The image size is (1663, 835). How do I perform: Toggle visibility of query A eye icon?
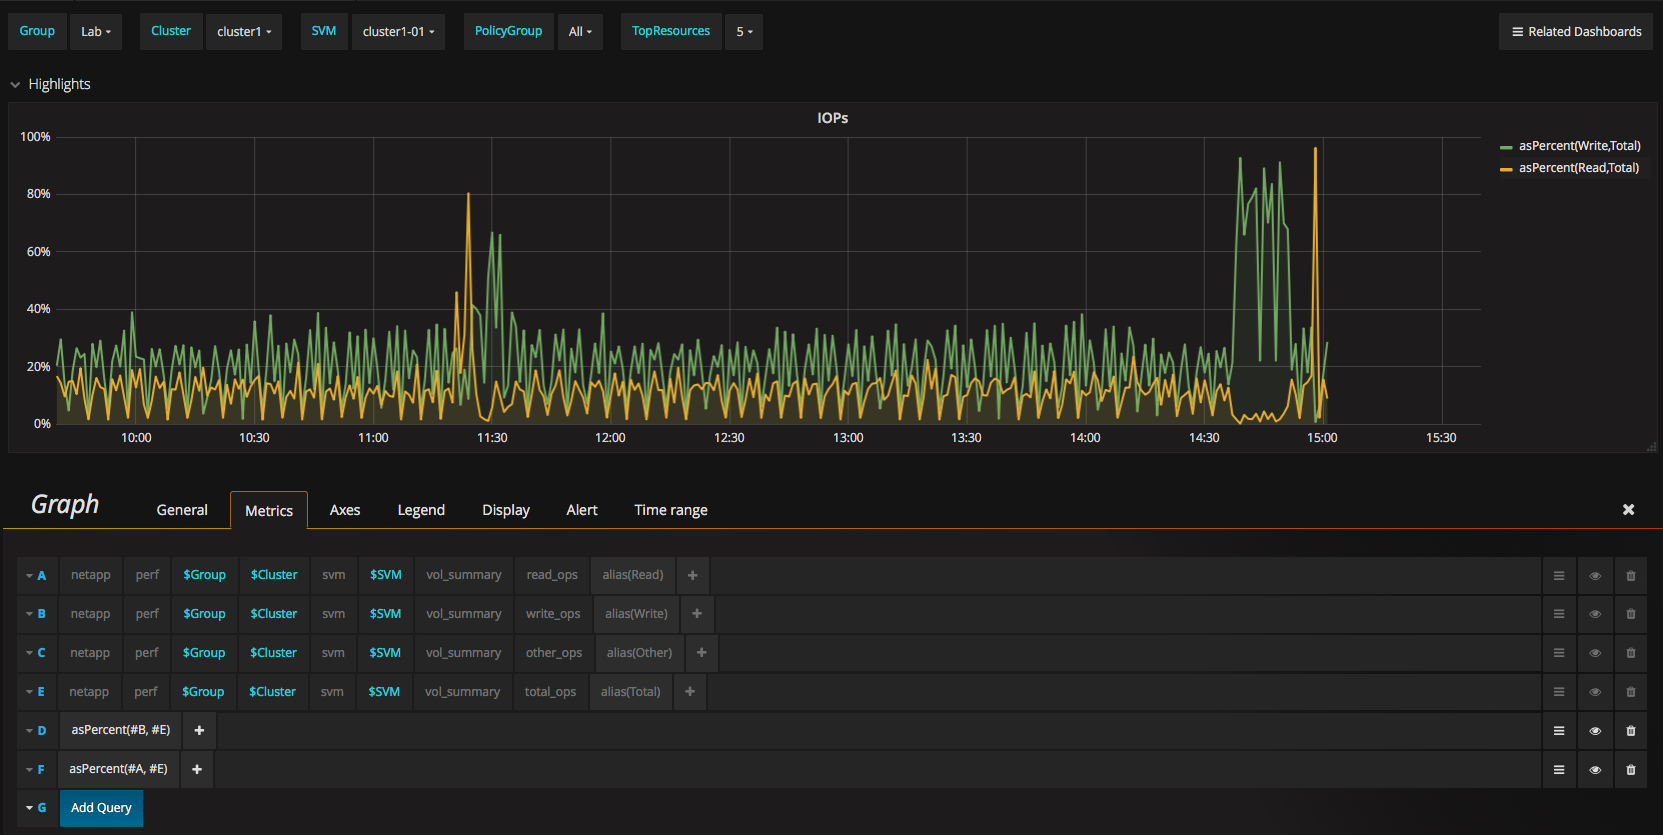point(1595,576)
